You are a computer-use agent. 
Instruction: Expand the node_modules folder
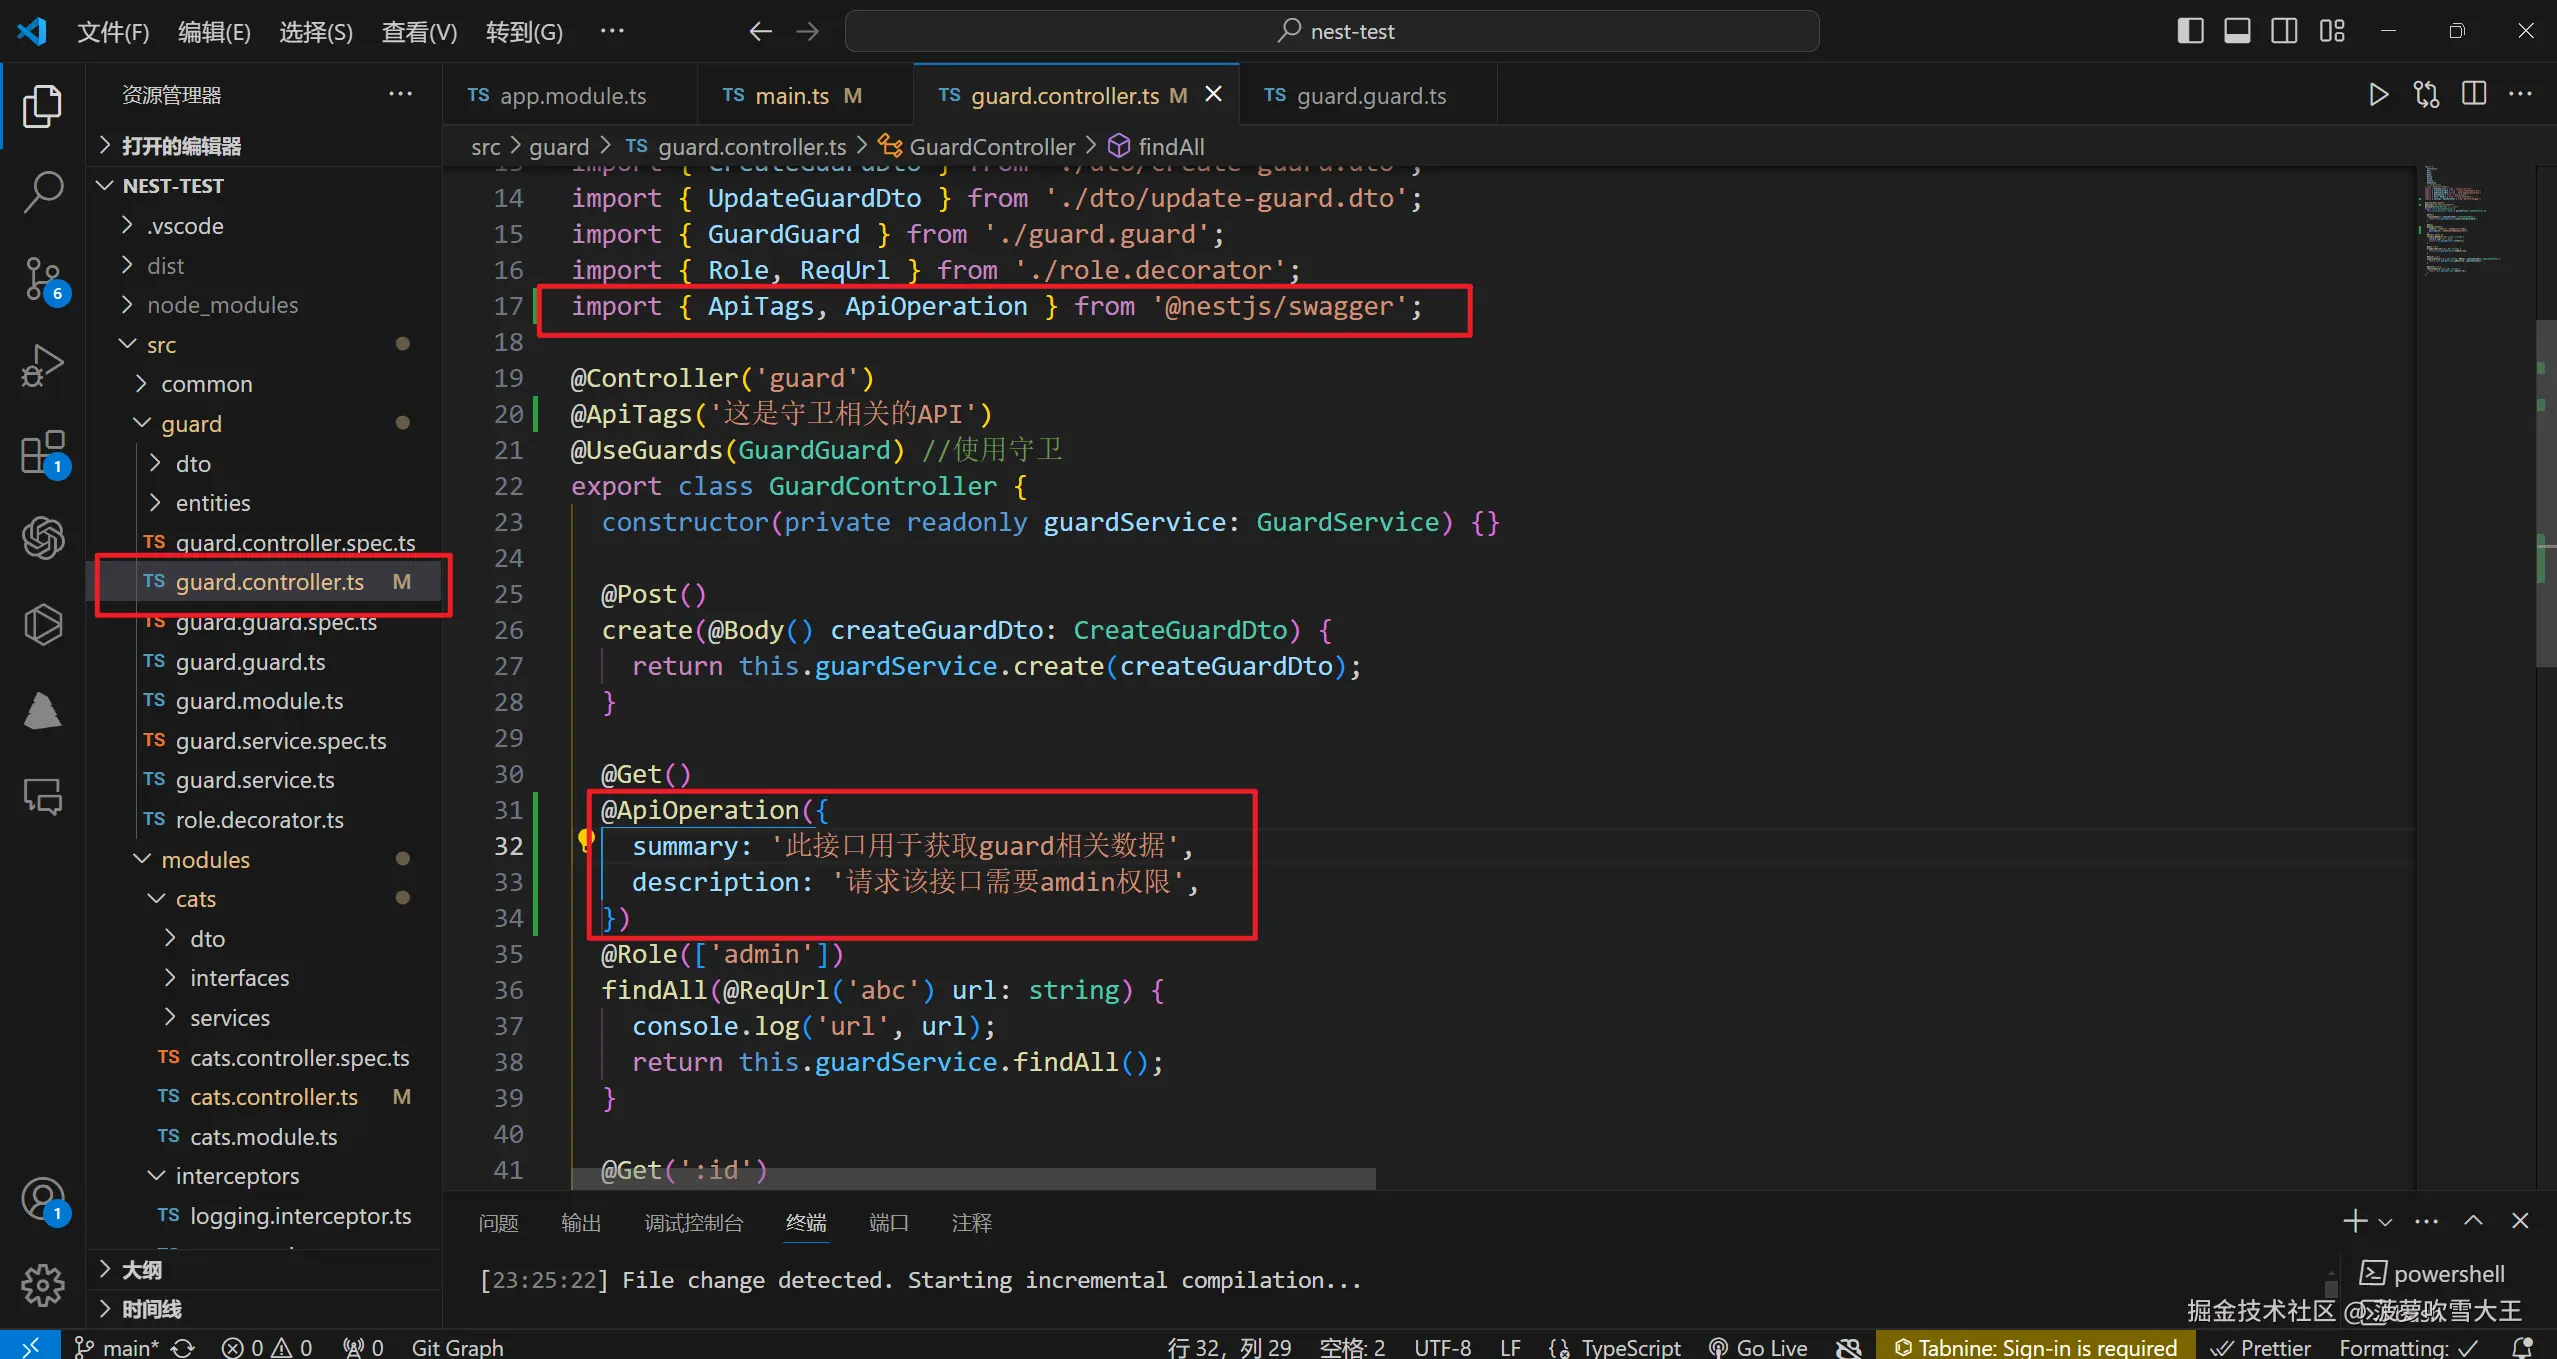coord(222,305)
